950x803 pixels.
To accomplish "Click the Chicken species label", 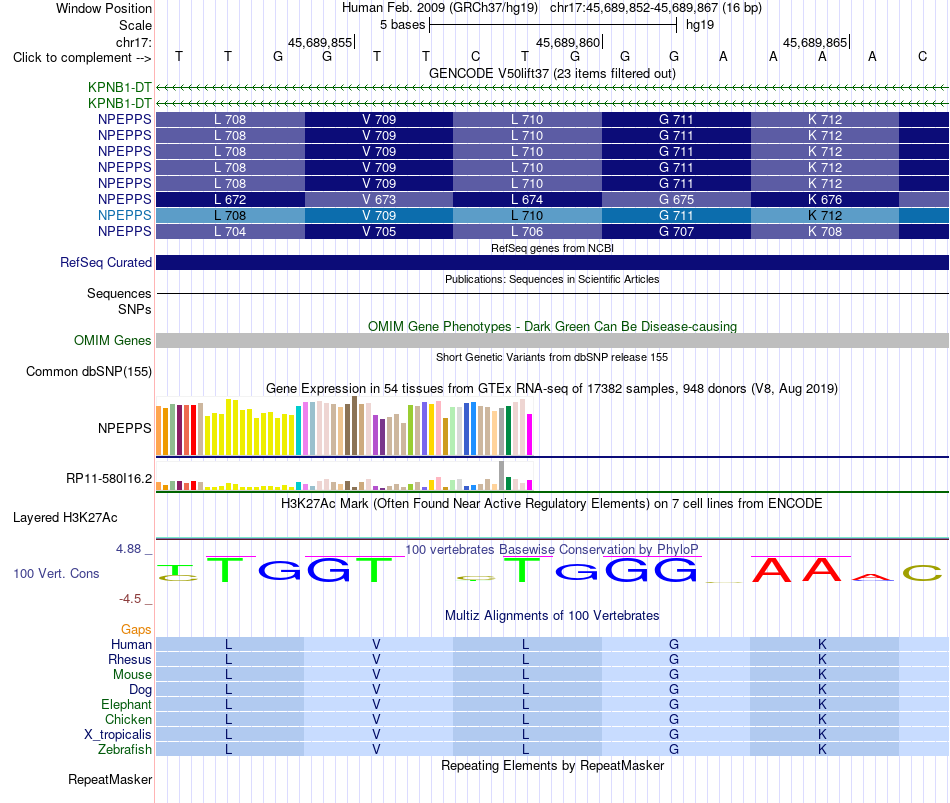I will [128, 719].
